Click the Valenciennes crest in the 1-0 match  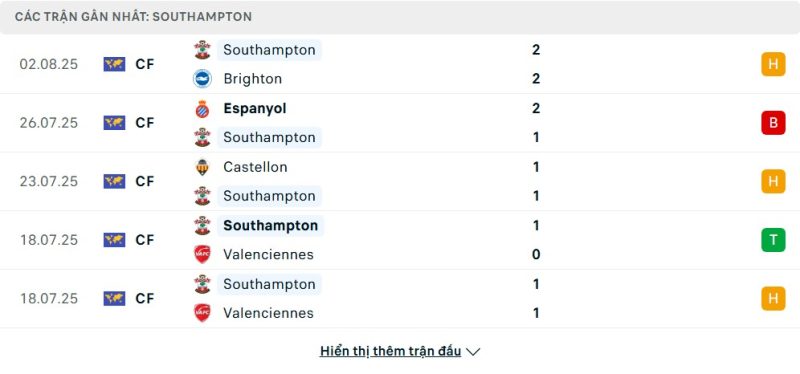pos(203,254)
